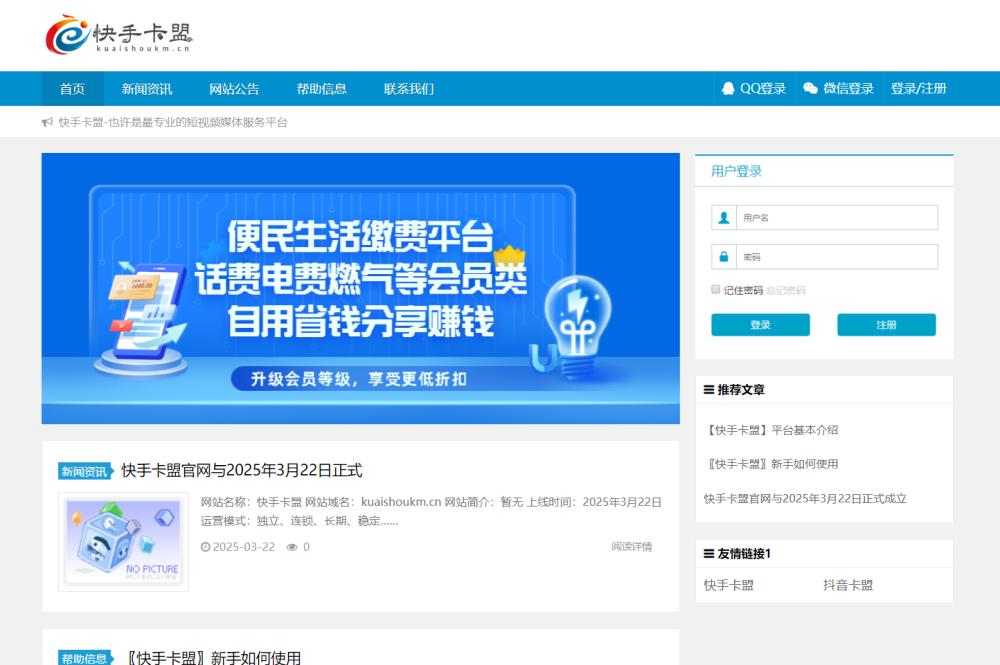
Task: Click the 2025-03-22 date text
Action: (x=244, y=547)
